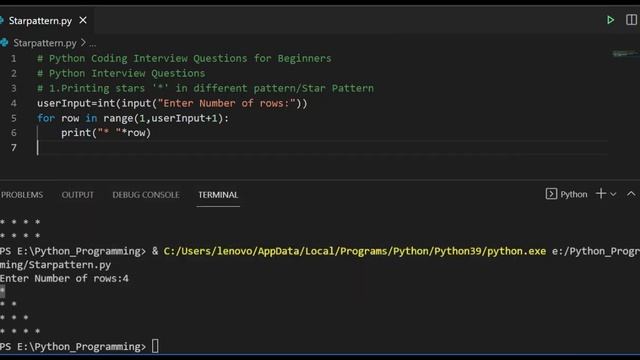The image size is (640, 360).
Task: Maximize the panel with the up chevron
Action: [631, 194]
